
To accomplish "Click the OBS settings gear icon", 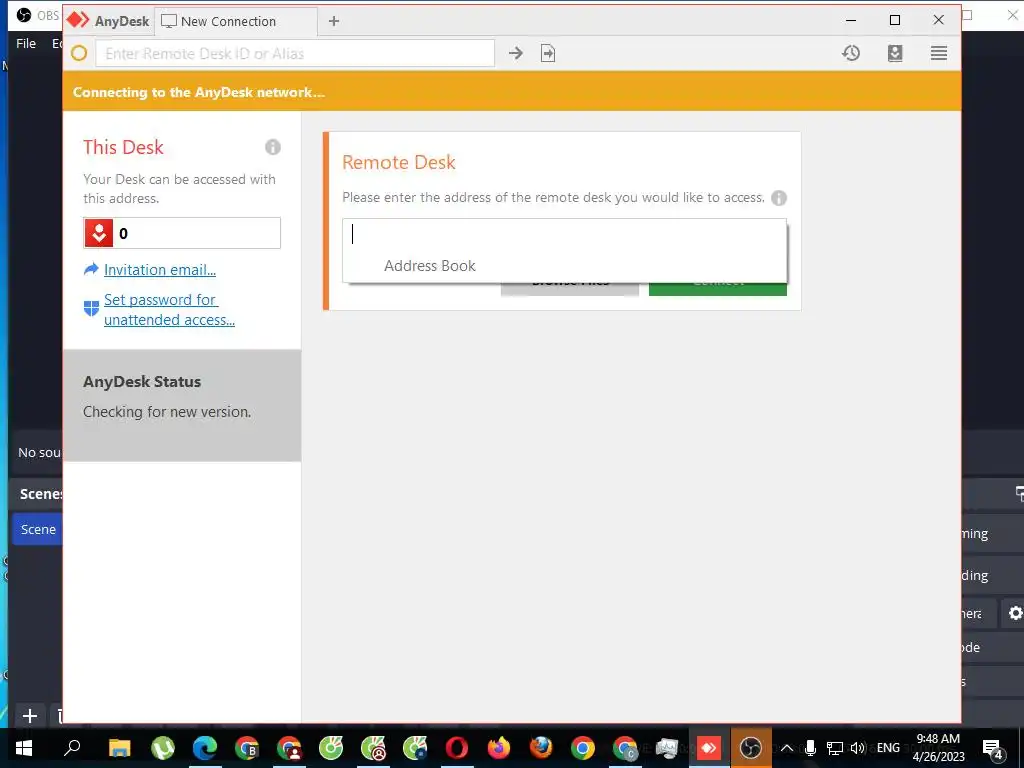I will point(1016,613).
